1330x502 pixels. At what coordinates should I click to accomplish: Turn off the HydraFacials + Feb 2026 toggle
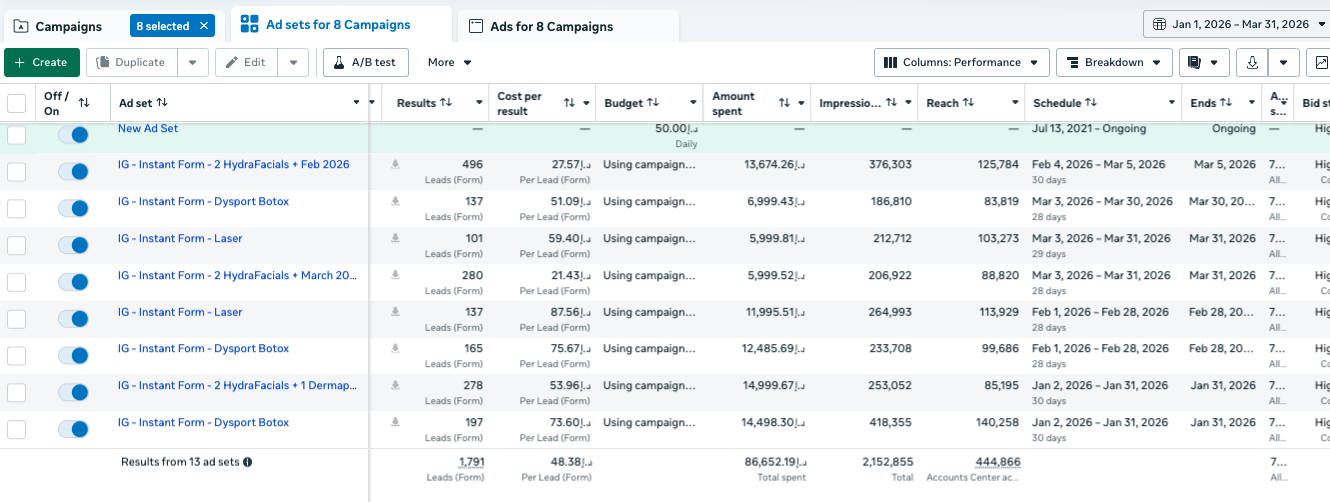pyautogui.click(x=73, y=172)
